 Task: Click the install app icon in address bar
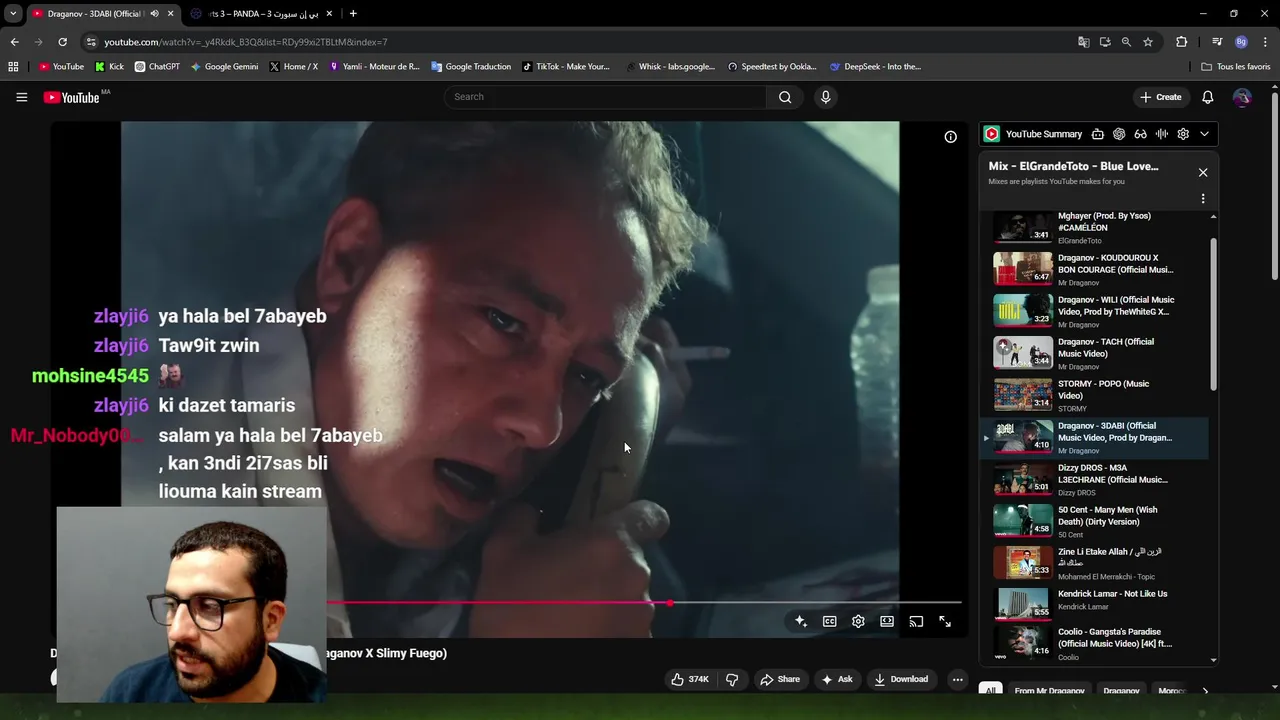pos(1105,42)
